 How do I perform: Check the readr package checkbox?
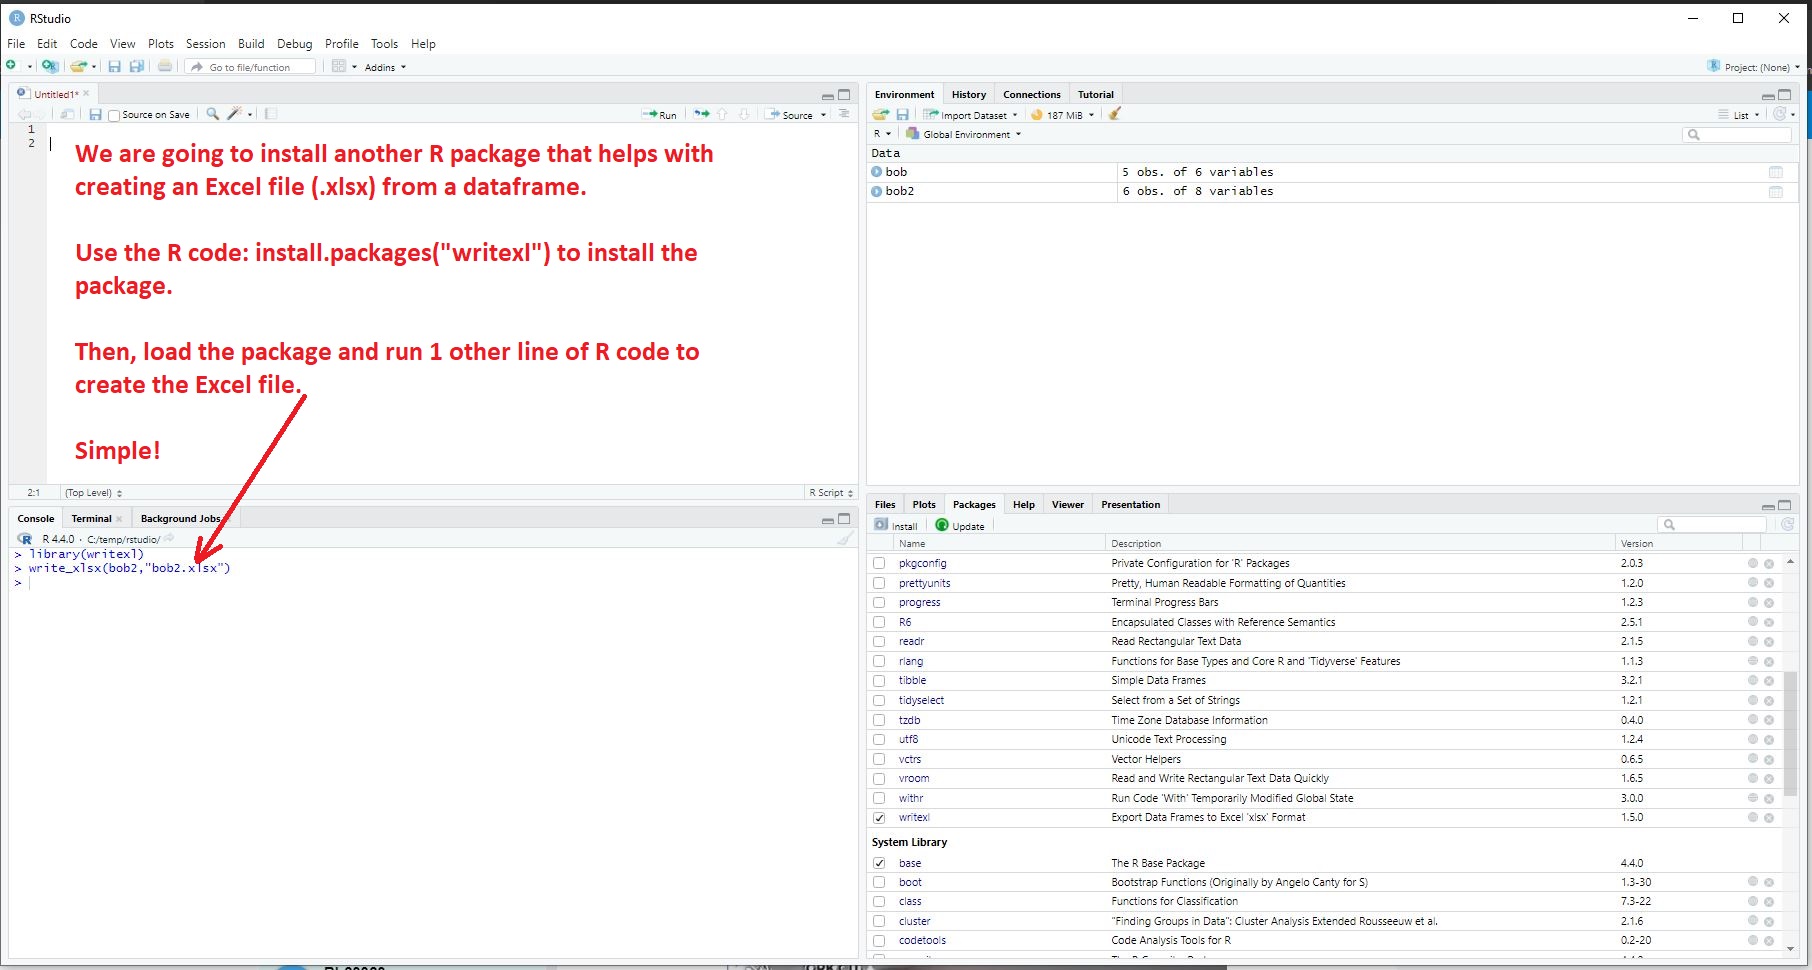[x=879, y=642]
